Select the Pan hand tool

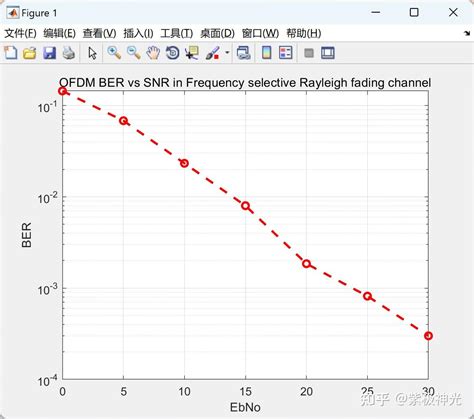pos(153,53)
